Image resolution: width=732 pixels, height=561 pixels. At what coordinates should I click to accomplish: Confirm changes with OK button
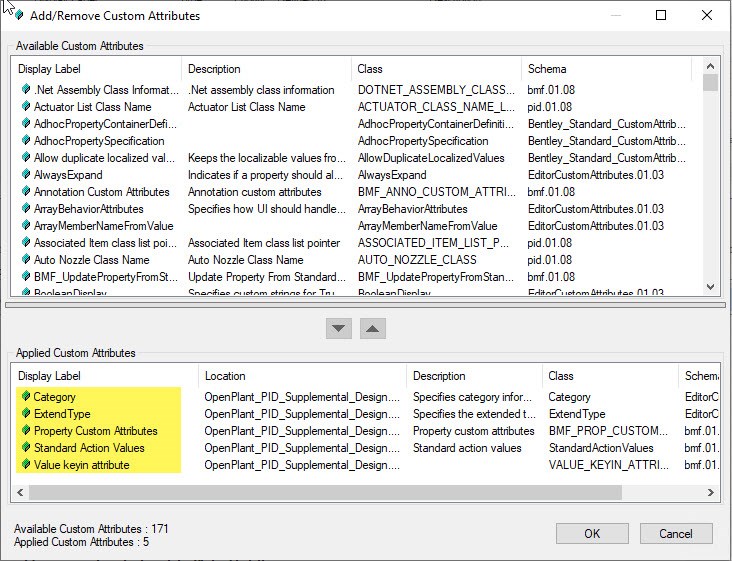click(x=592, y=533)
